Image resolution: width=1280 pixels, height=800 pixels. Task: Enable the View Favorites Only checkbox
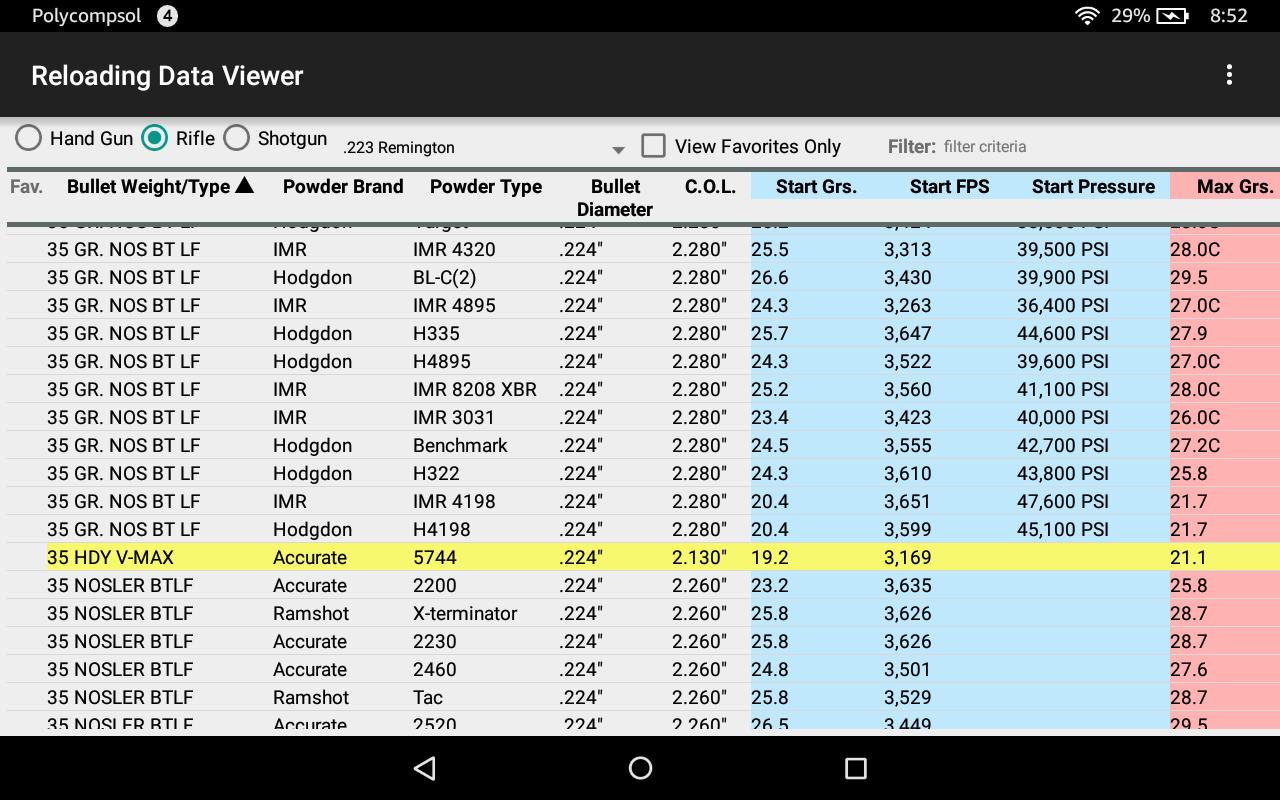(x=653, y=146)
